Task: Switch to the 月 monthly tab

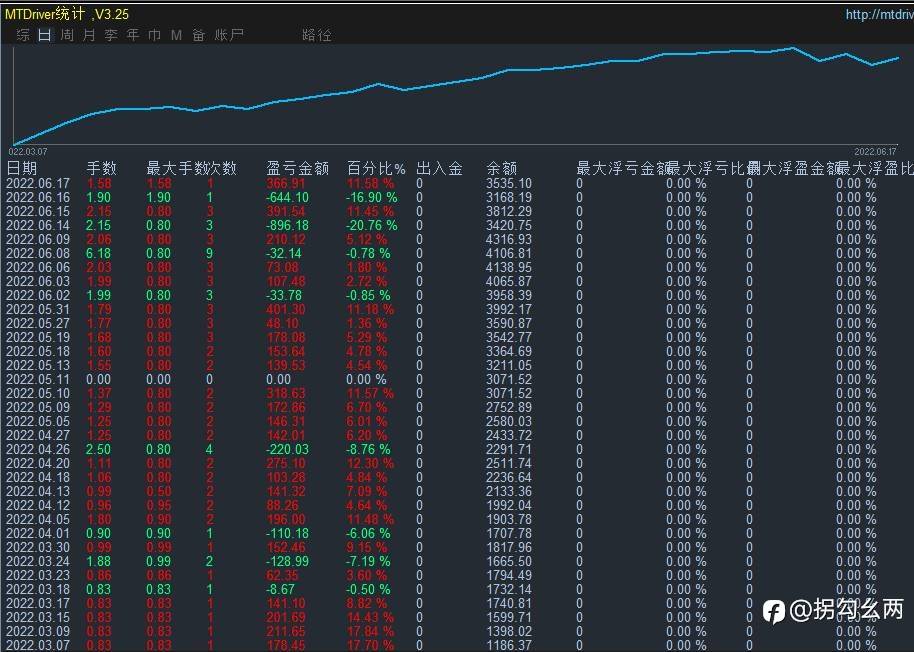Action: pos(89,35)
